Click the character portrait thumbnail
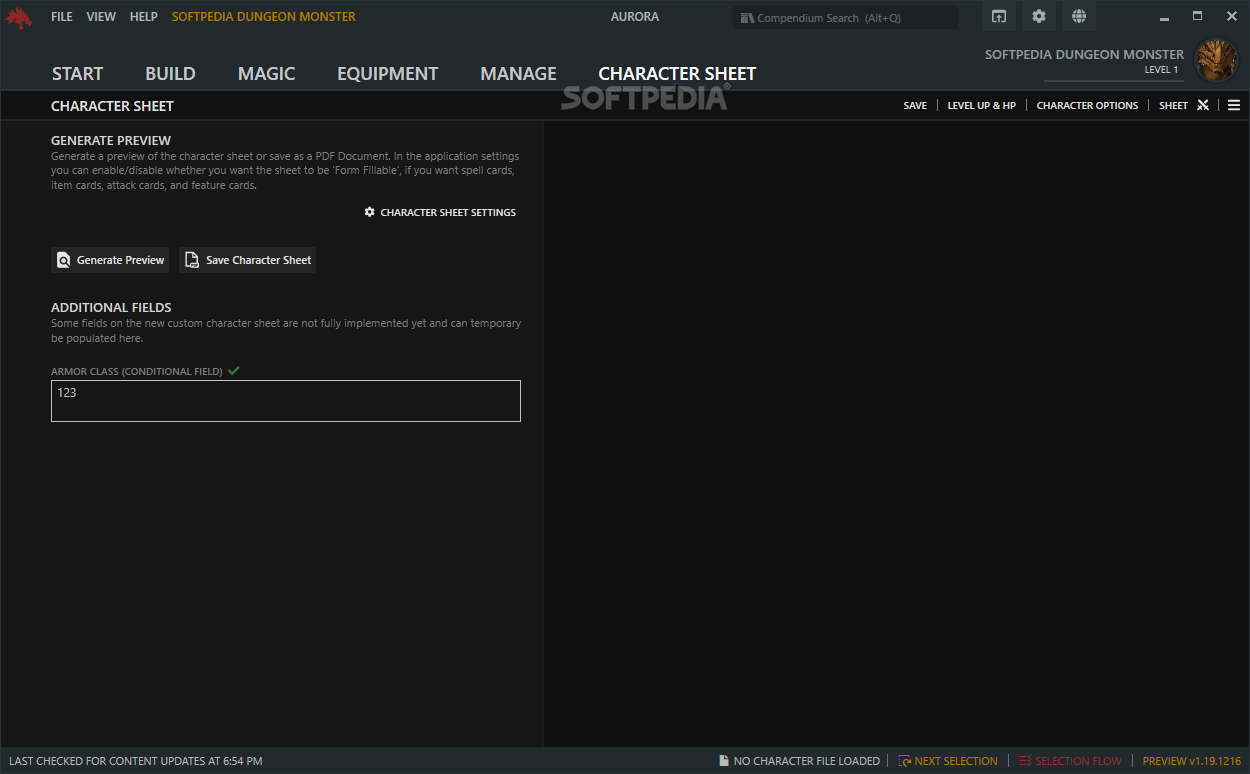Screen dimensions: 1250x774 click(x=1216, y=60)
